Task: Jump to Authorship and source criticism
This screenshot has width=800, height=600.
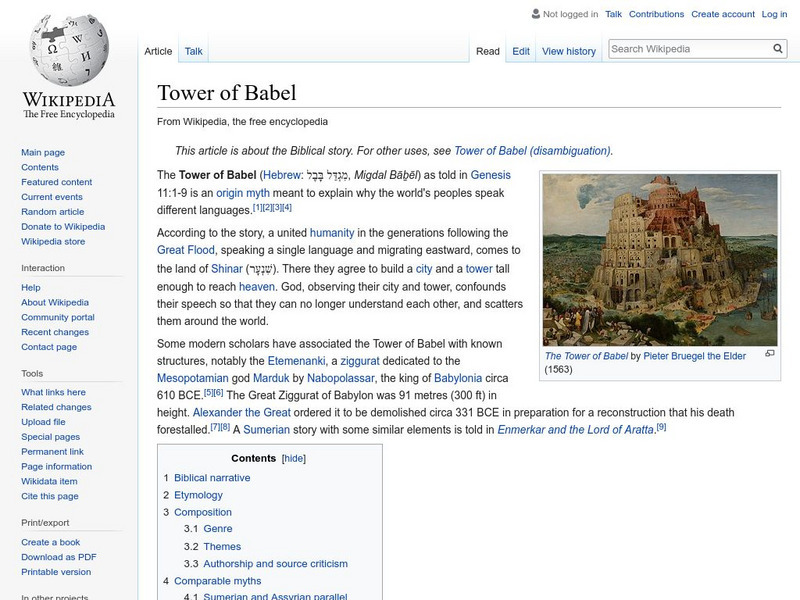Action: pos(276,564)
